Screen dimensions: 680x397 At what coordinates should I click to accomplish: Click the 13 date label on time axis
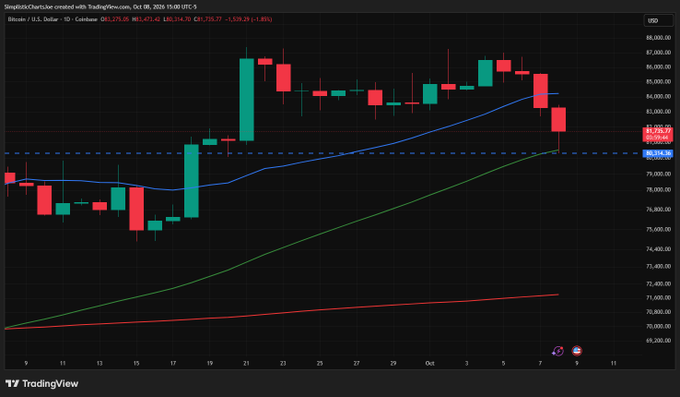tap(99, 363)
